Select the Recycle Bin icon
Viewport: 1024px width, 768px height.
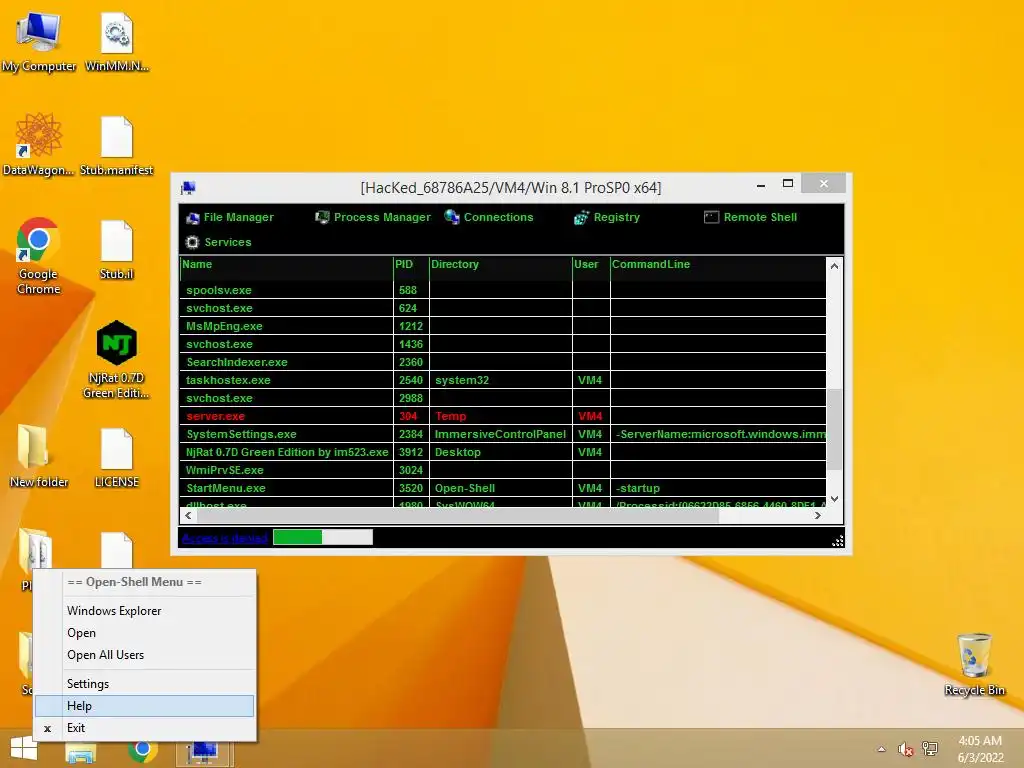pos(974,664)
